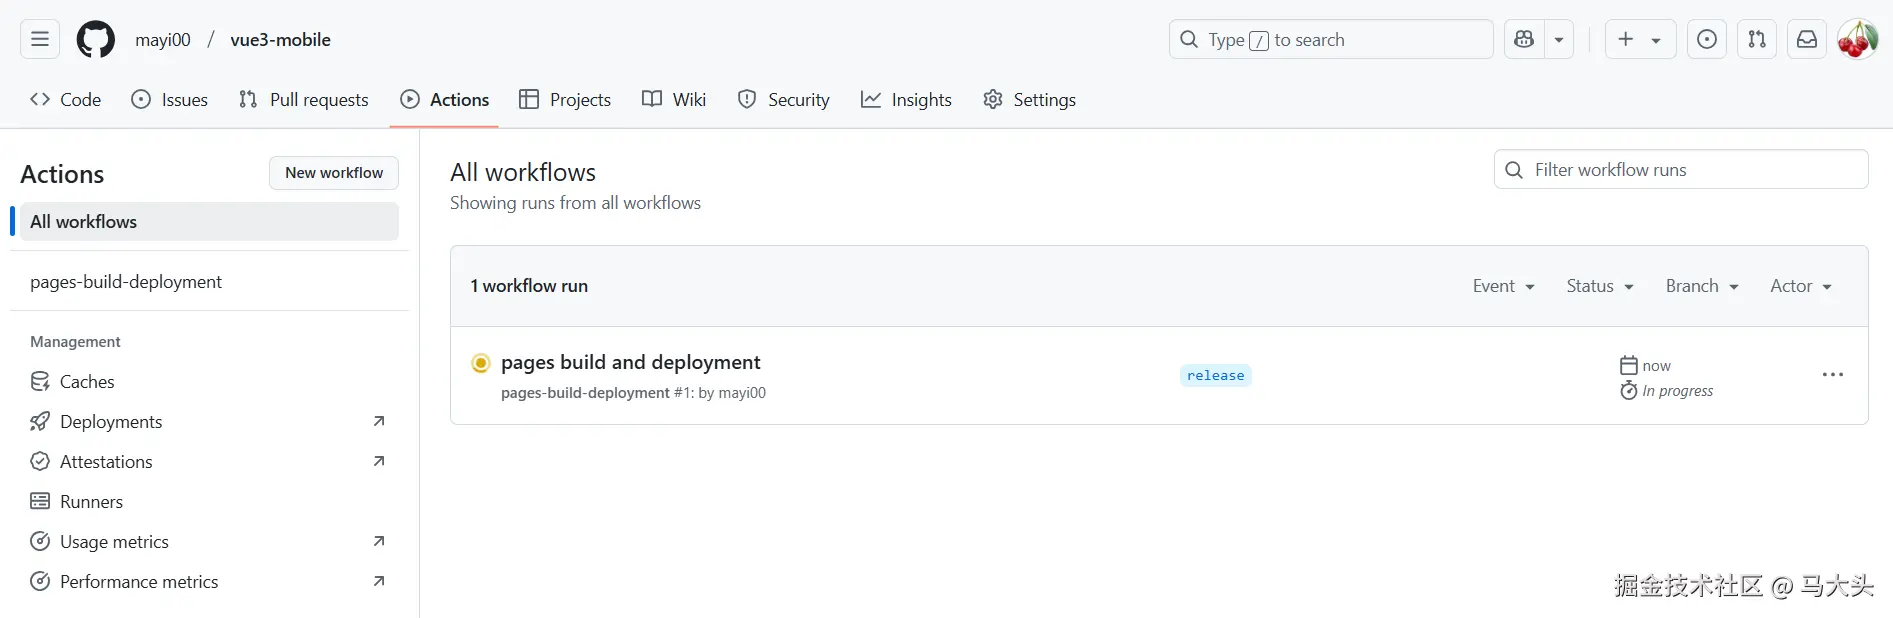Screen dimensions: 1893x618
Task: Expand the Copilot dropdown arrow
Action: click(x=1559, y=39)
